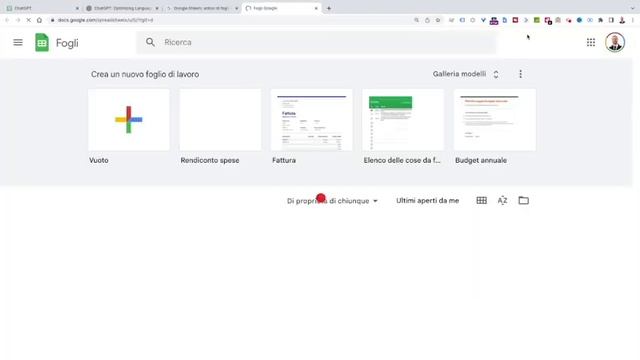Click the search magnifier icon

[x=150, y=42]
